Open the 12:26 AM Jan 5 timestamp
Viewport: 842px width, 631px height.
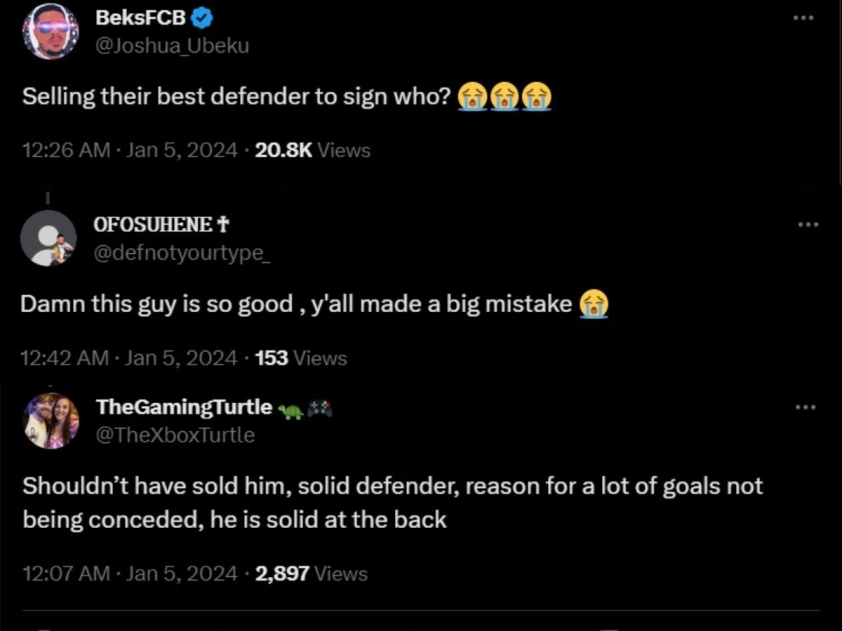point(129,150)
